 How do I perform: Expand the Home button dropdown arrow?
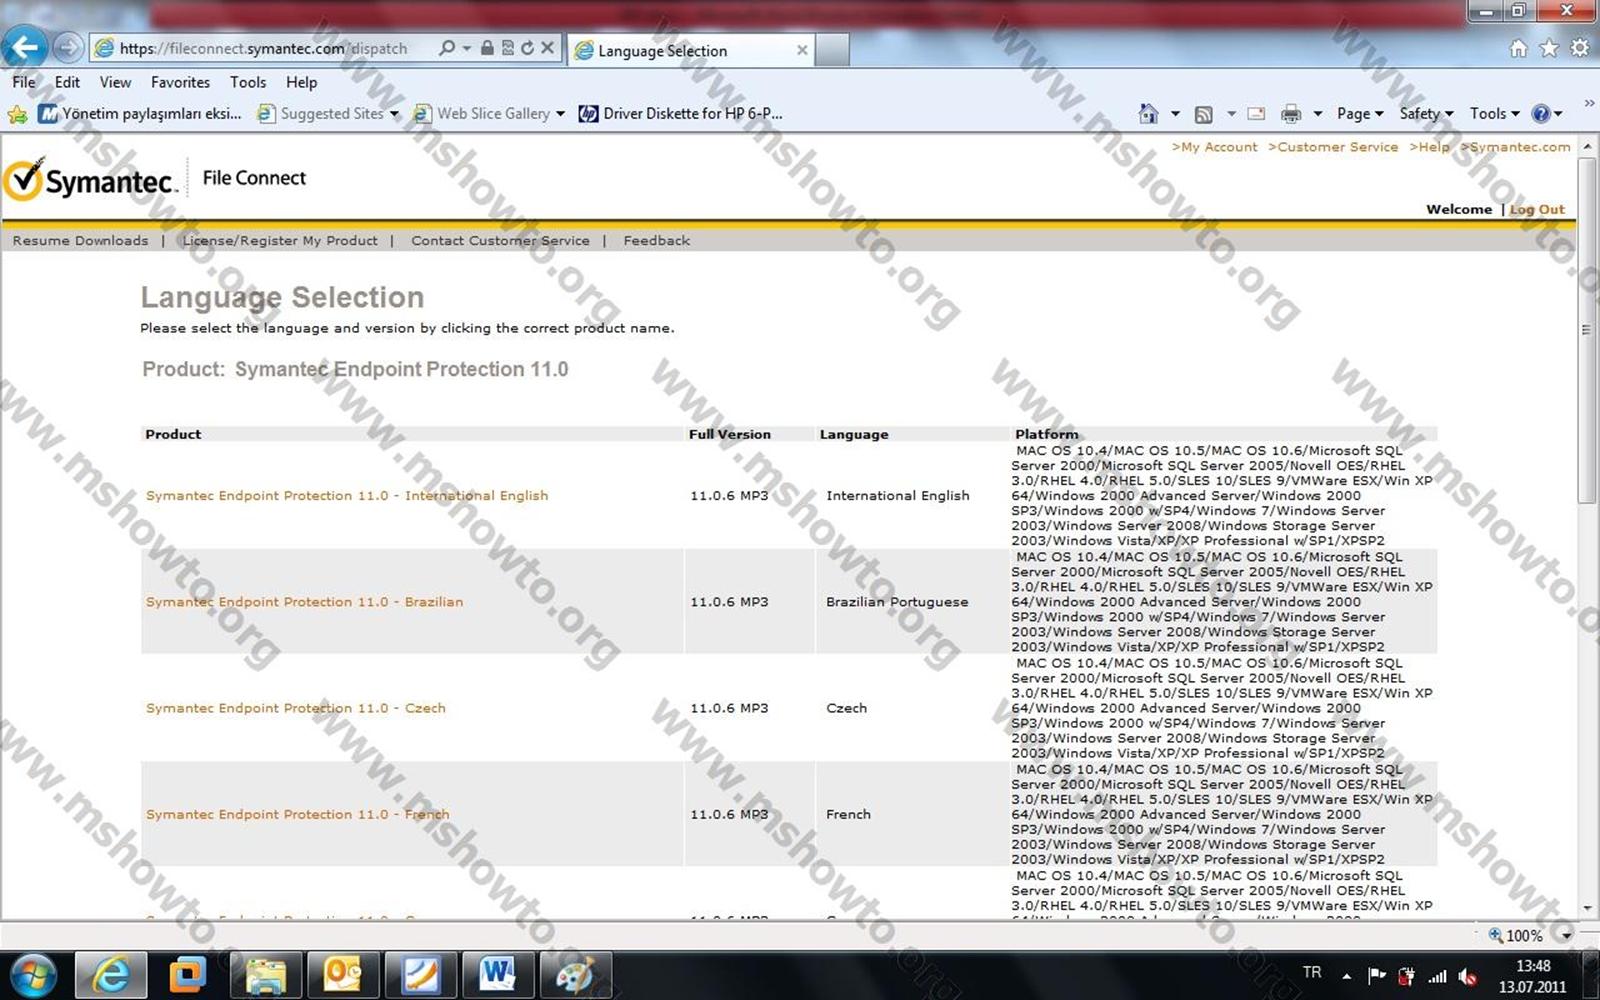(1175, 114)
